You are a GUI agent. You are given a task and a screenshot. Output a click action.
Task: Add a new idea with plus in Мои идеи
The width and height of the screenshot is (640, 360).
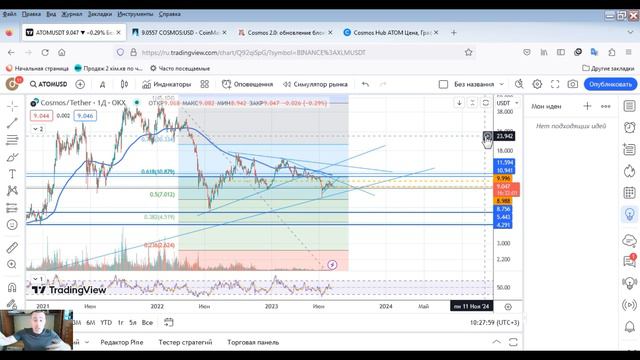pos(587,106)
